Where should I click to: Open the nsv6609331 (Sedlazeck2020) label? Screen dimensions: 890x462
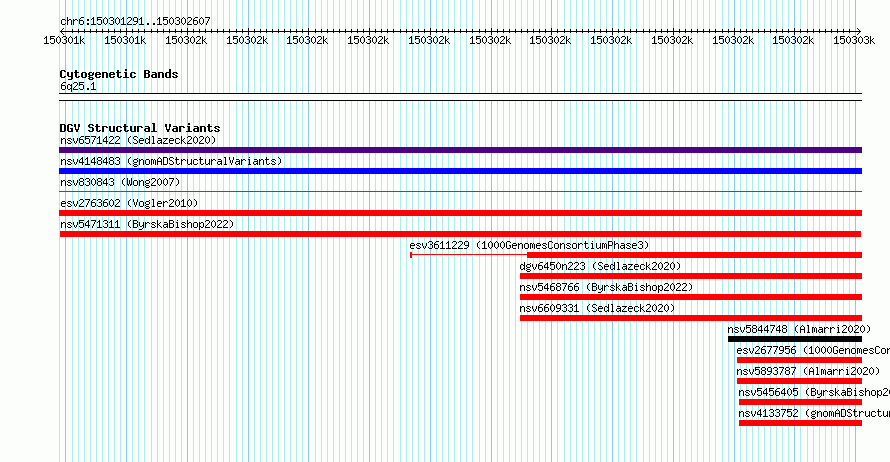click(597, 308)
